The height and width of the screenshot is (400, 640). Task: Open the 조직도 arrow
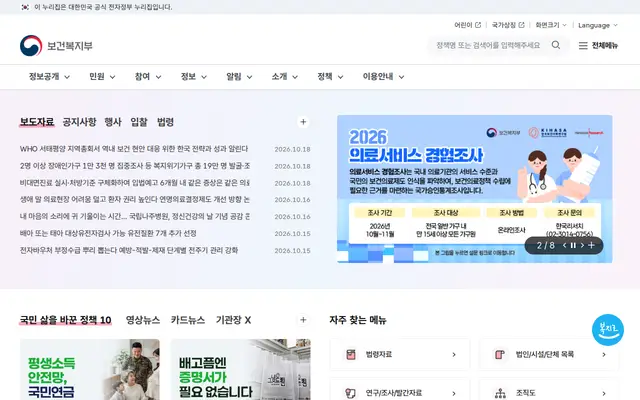click(604, 393)
